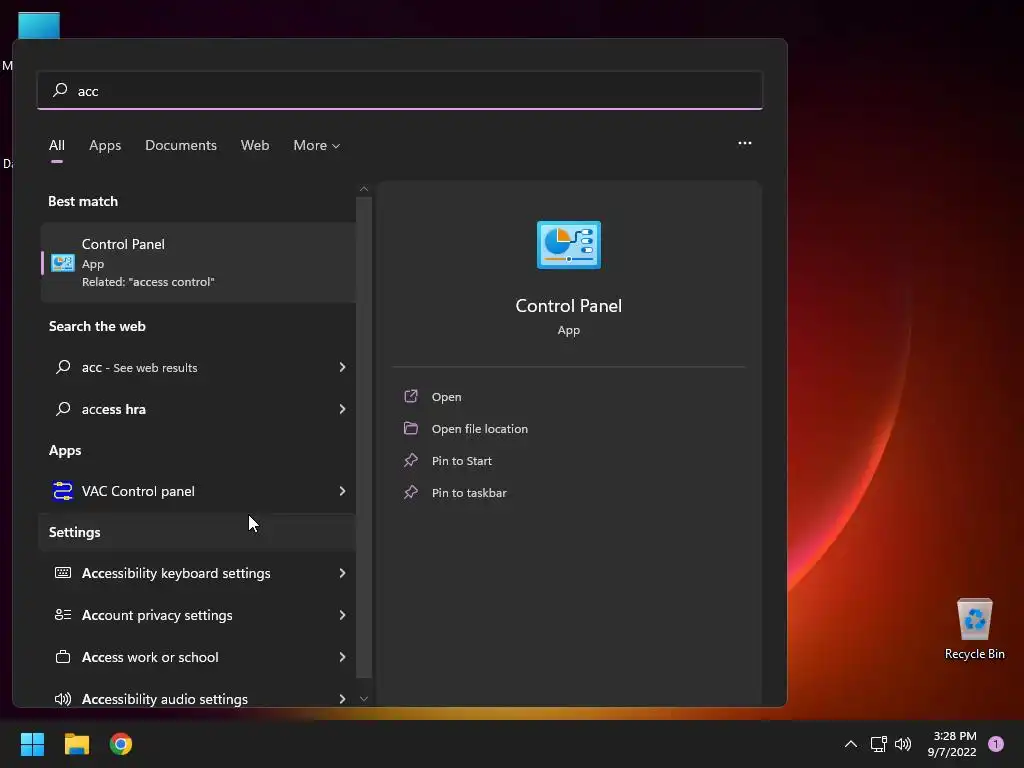
Task: Expand Access work or school chevron
Action: (342, 656)
